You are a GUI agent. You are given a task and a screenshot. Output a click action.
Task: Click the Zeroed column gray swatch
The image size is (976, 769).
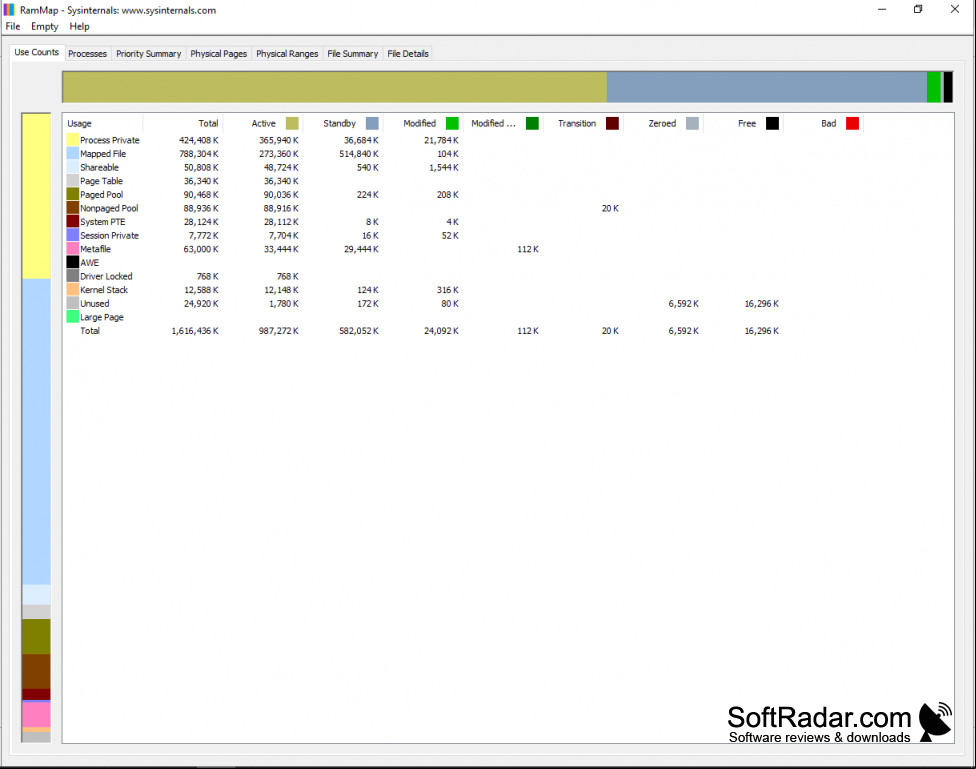(x=692, y=123)
